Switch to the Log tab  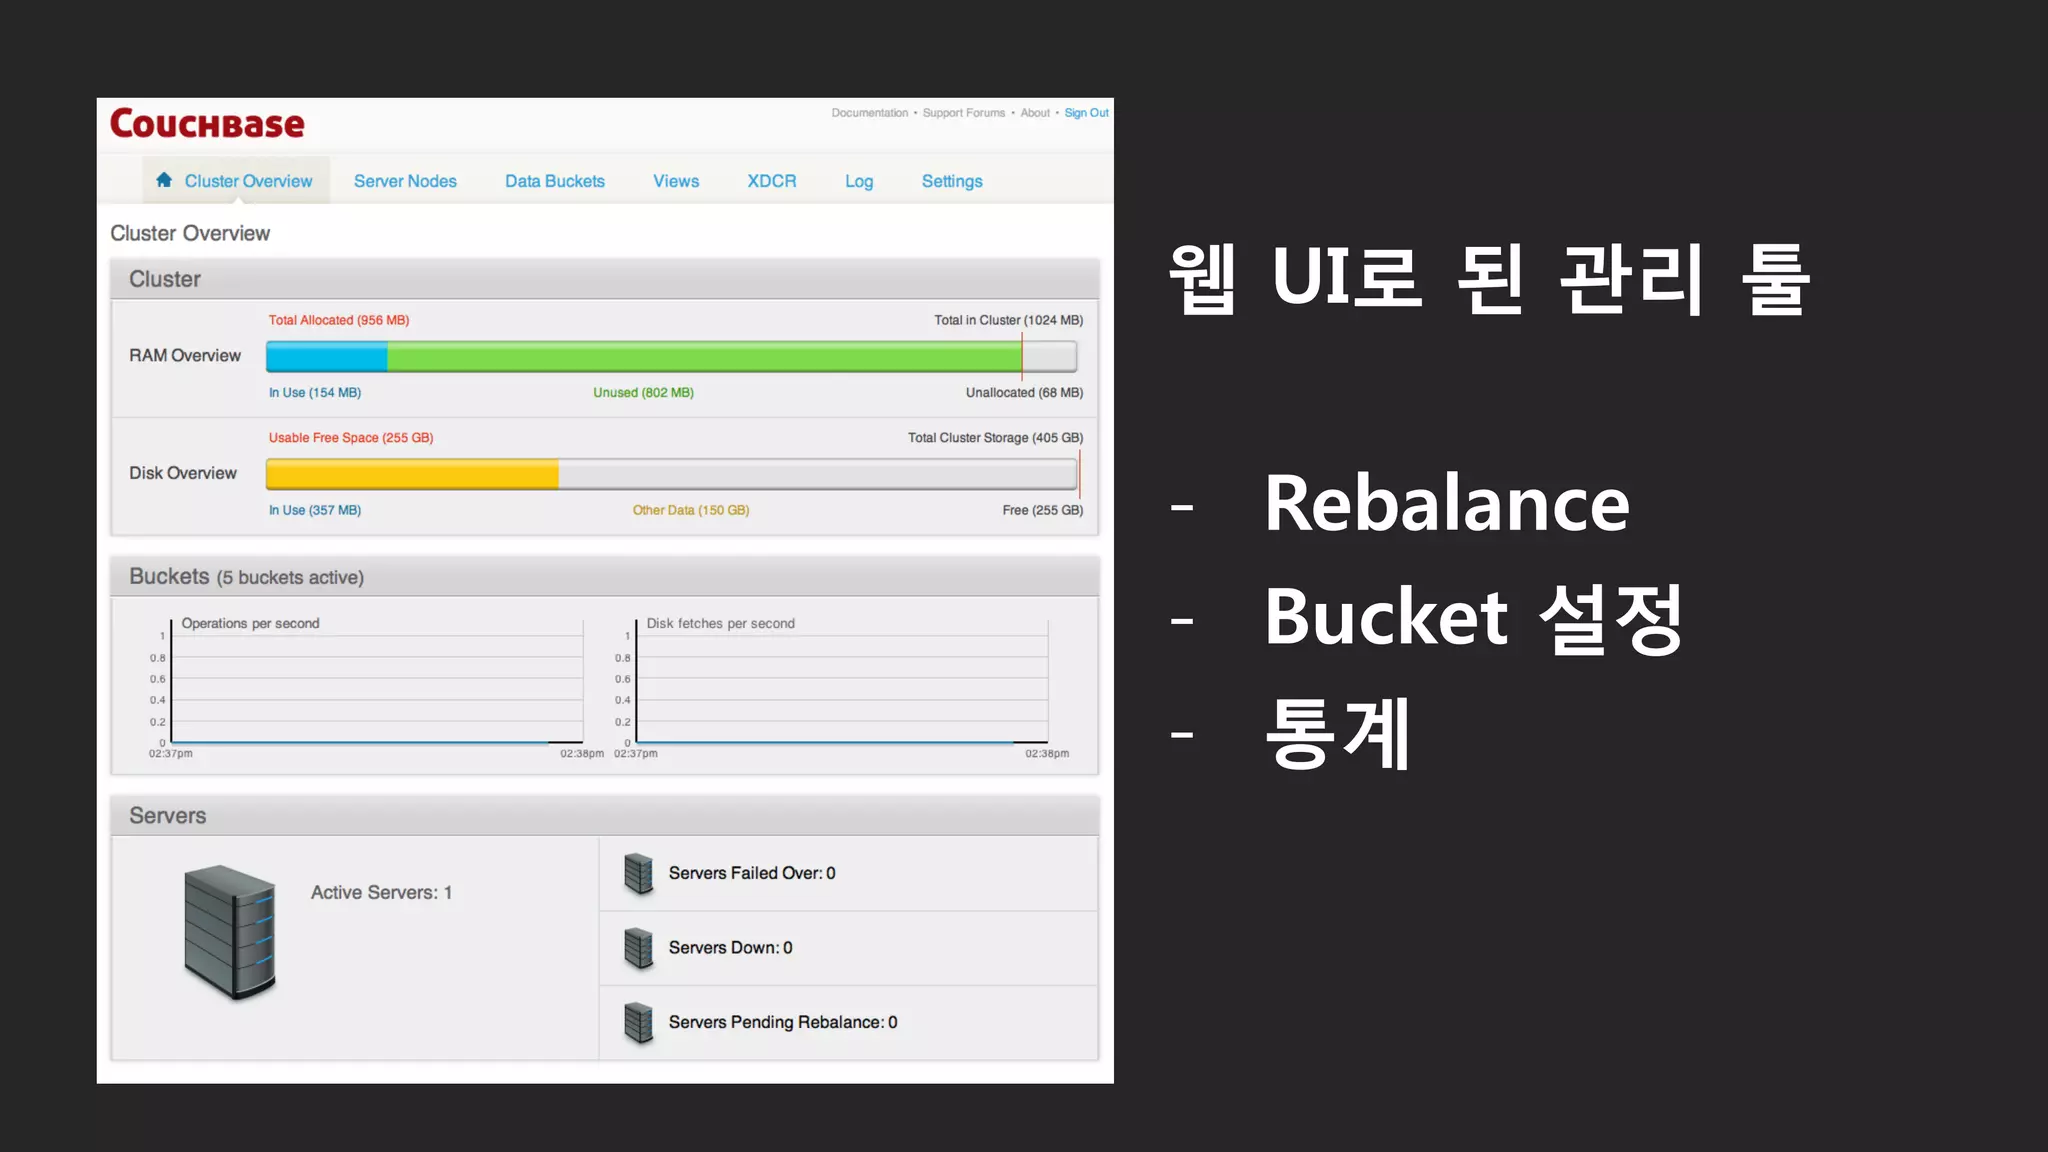tap(859, 181)
